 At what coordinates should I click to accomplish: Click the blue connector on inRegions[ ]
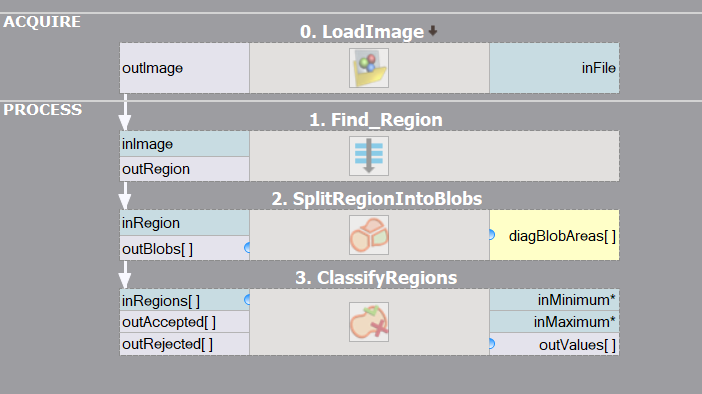(x=247, y=300)
